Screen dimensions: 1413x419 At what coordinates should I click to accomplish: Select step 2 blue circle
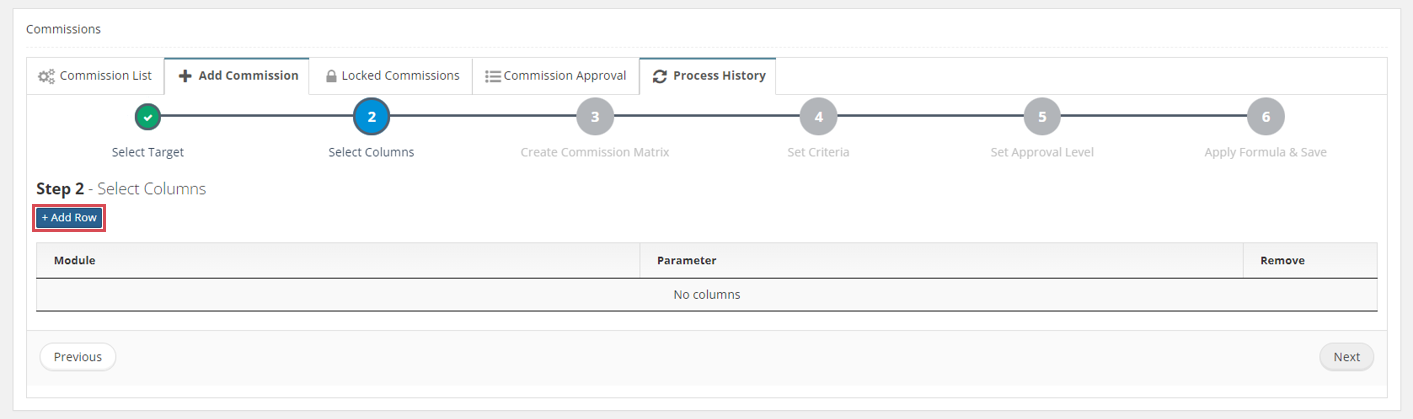(x=371, y=117)
